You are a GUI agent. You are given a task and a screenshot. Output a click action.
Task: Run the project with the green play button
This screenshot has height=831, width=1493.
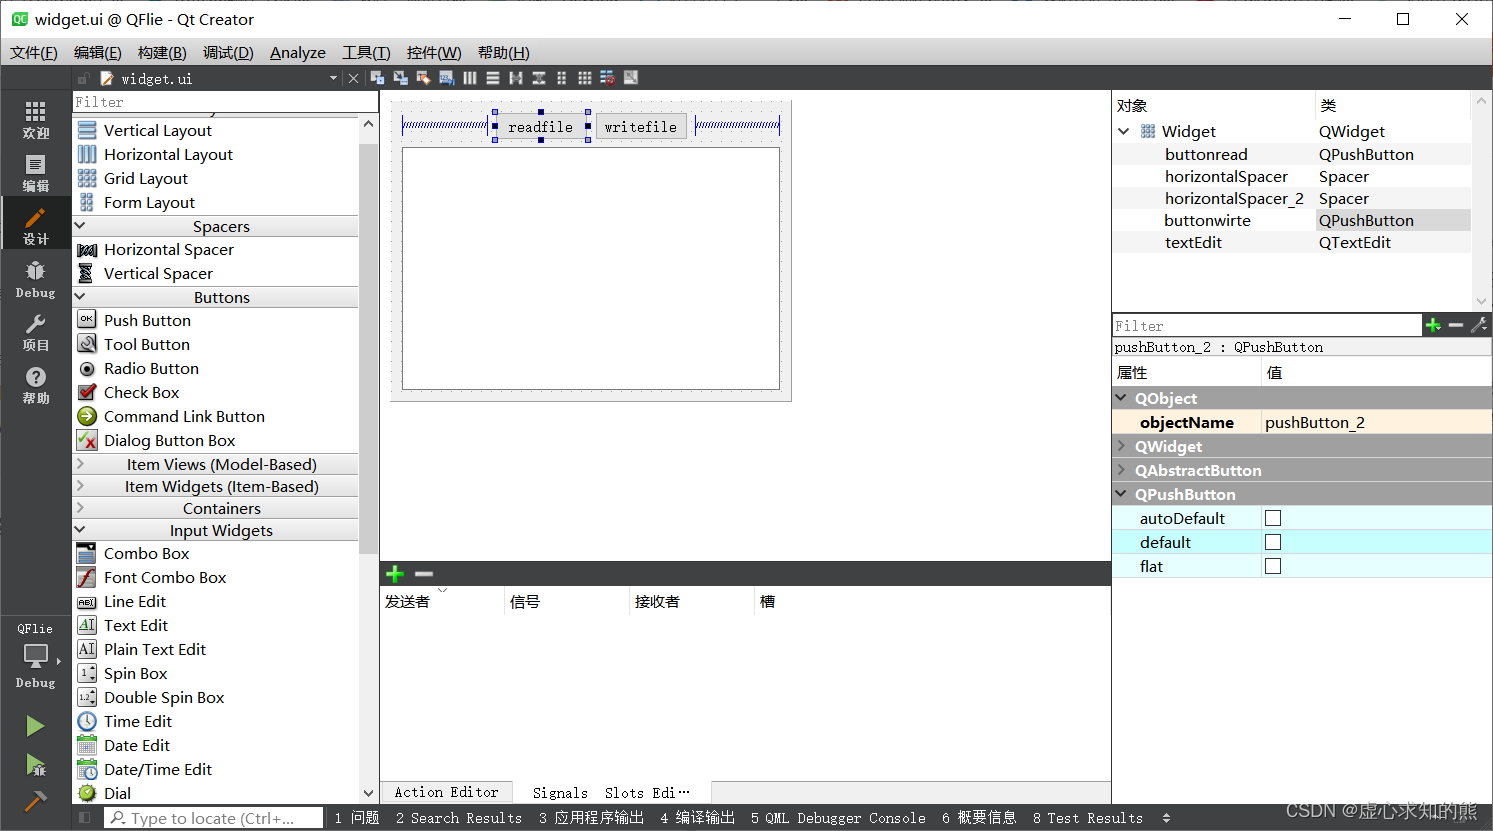coord(35,726)
